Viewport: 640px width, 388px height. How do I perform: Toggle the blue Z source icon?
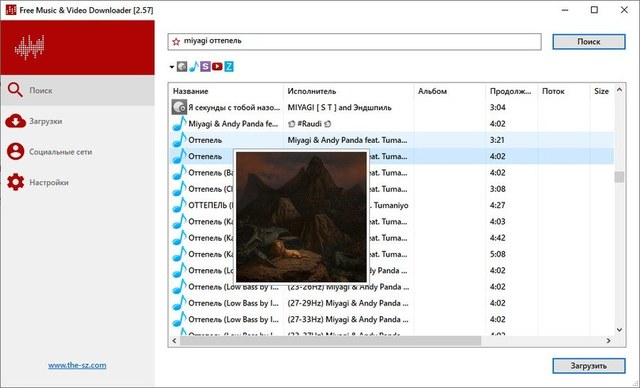(x=229, y=67)
